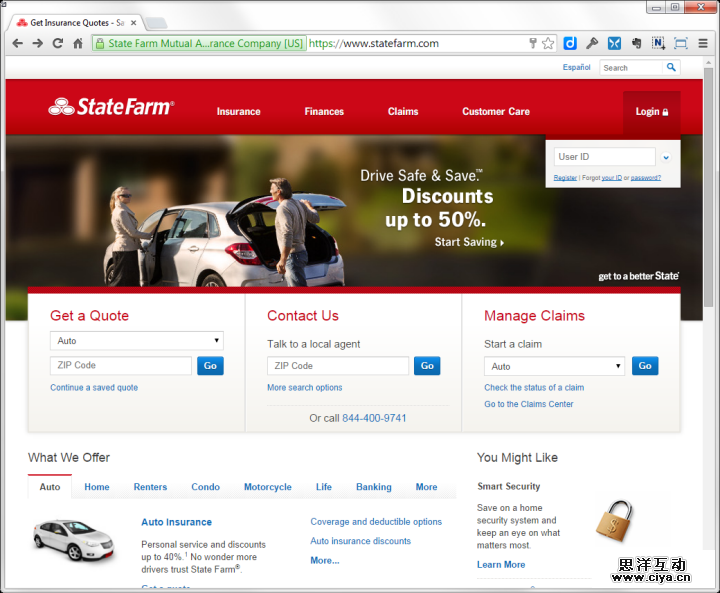
Task: Open the OneNote clipper extension icon
Action: (658, 43)
